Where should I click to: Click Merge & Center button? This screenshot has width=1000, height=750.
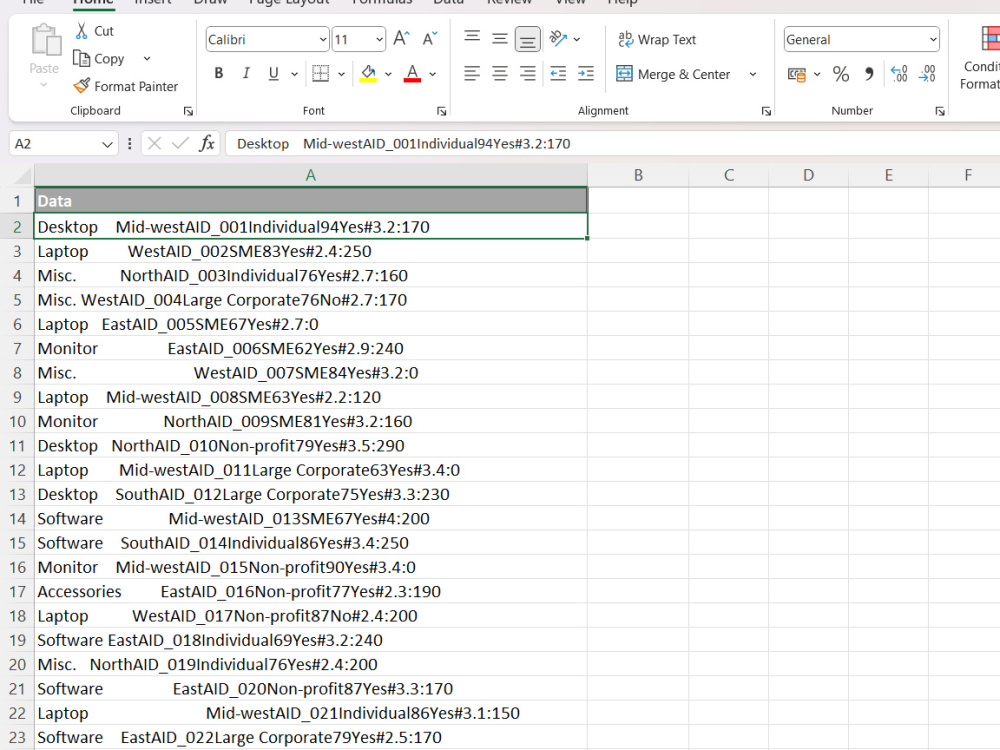pos(673,74)
